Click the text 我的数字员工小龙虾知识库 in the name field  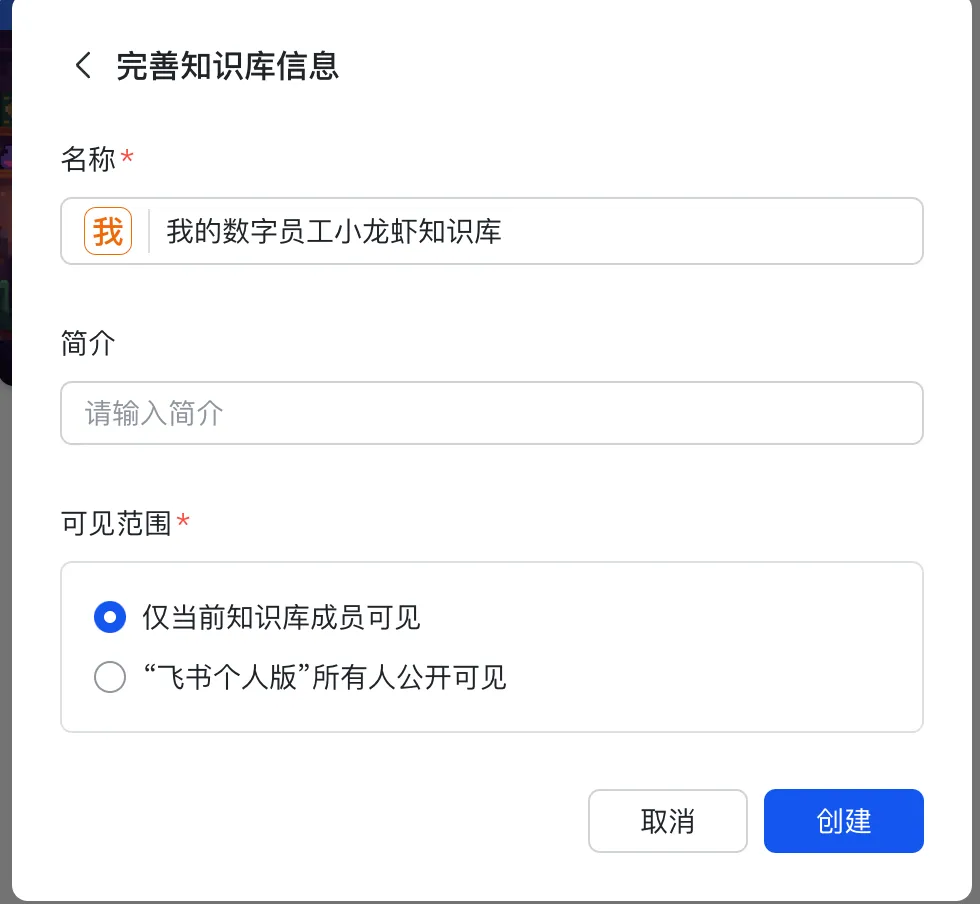tap(334, 231)
